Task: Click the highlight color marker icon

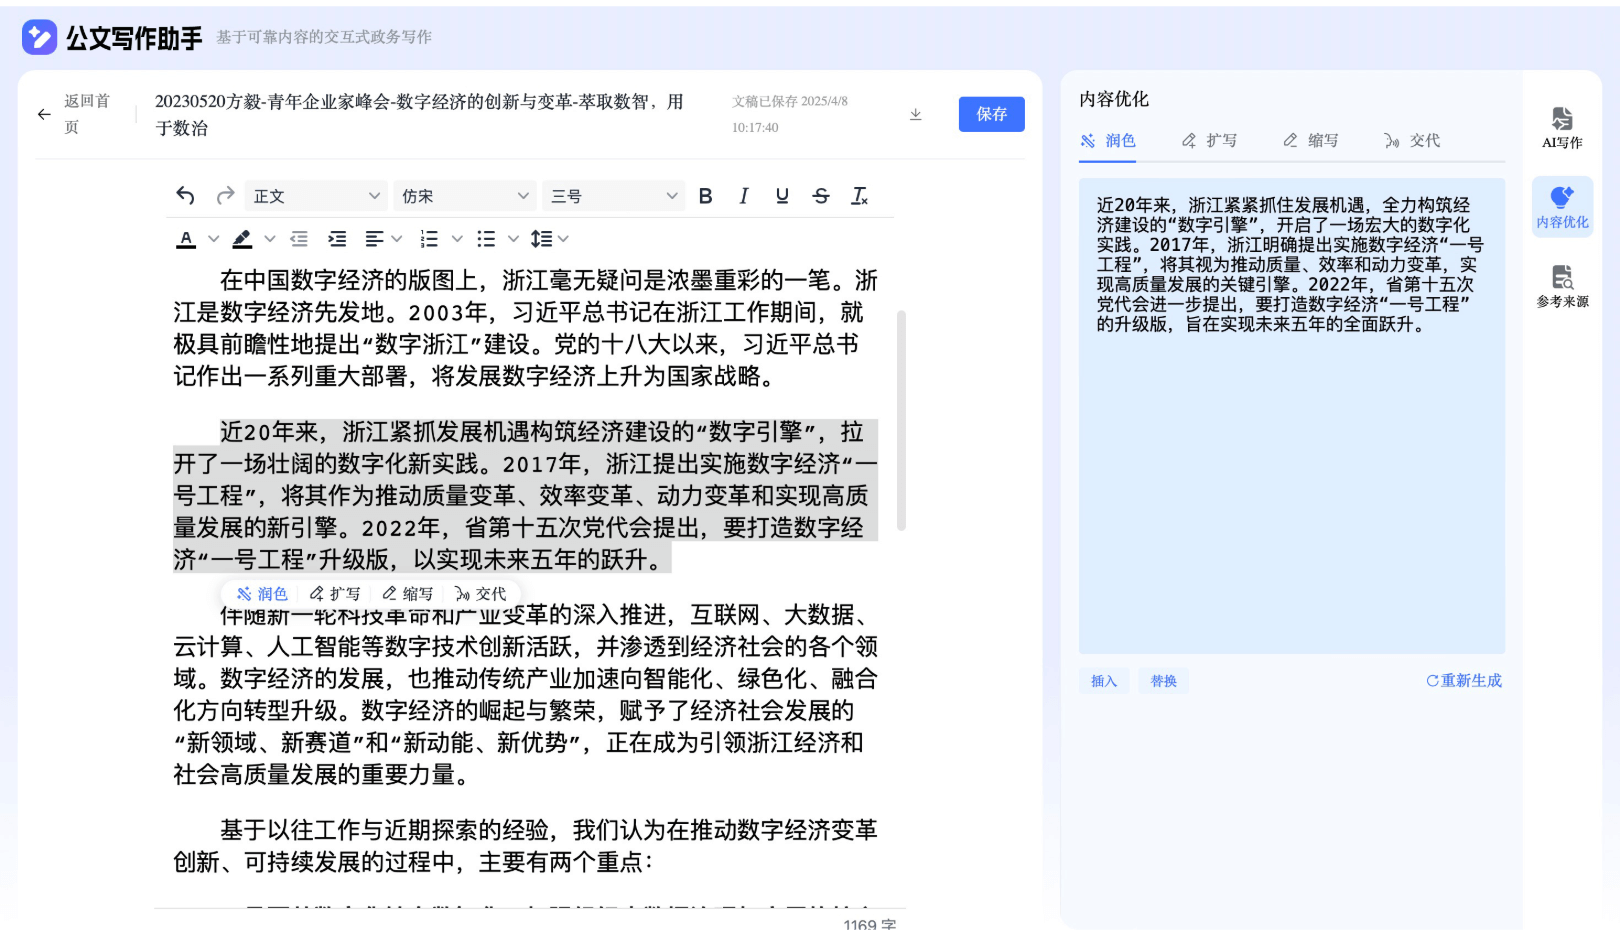Action: pos(242,239)
